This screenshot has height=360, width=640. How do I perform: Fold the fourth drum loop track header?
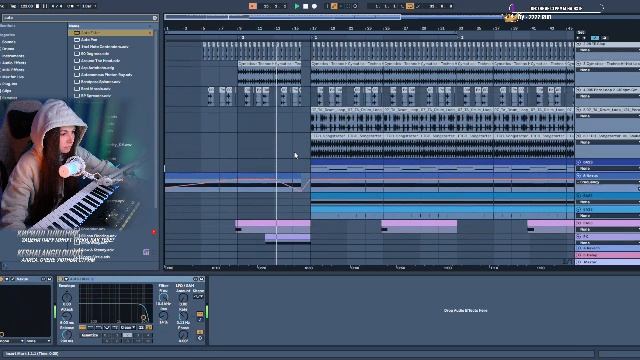coord(579,110)
